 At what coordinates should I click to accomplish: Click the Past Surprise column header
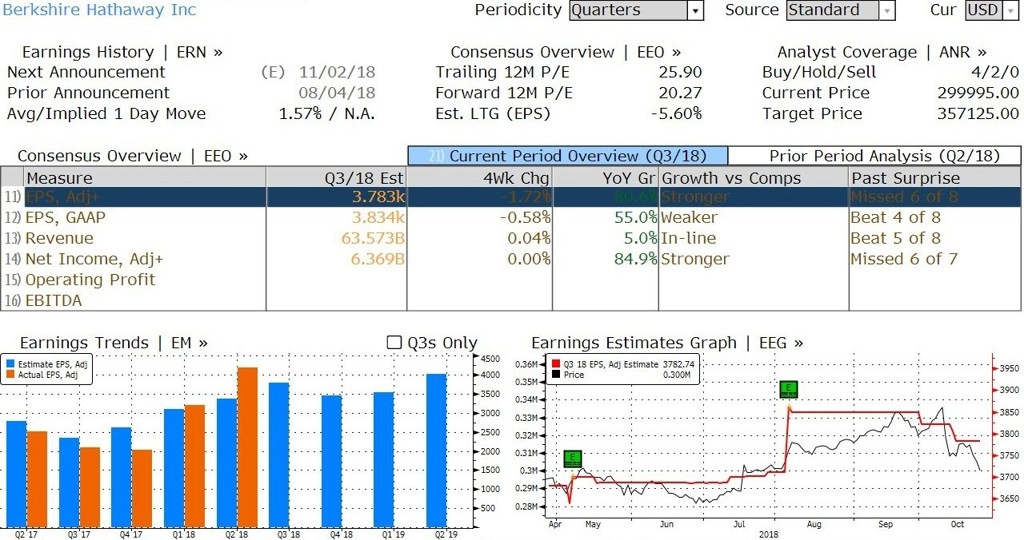click(x=935, y=178)
